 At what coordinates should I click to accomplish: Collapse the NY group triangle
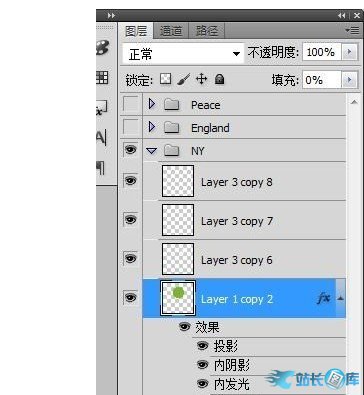click(152, 151)
